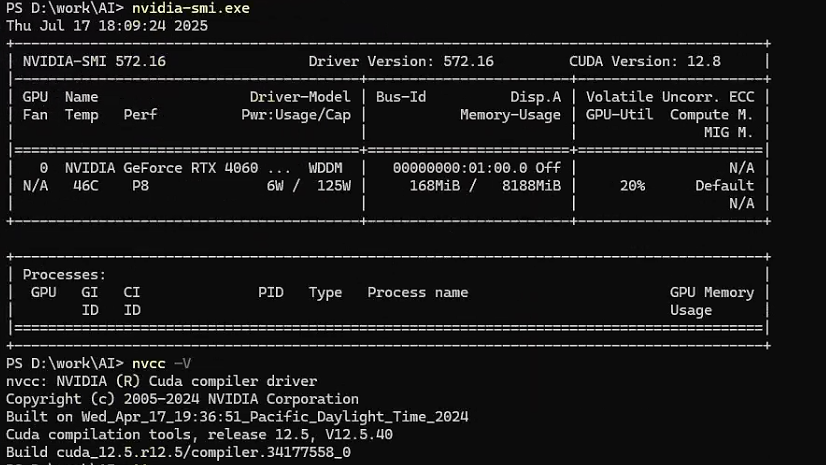This screenshot has width=826, height=465.
Task: Click the 6W / 125W power usage
Action: pos(308,186)
